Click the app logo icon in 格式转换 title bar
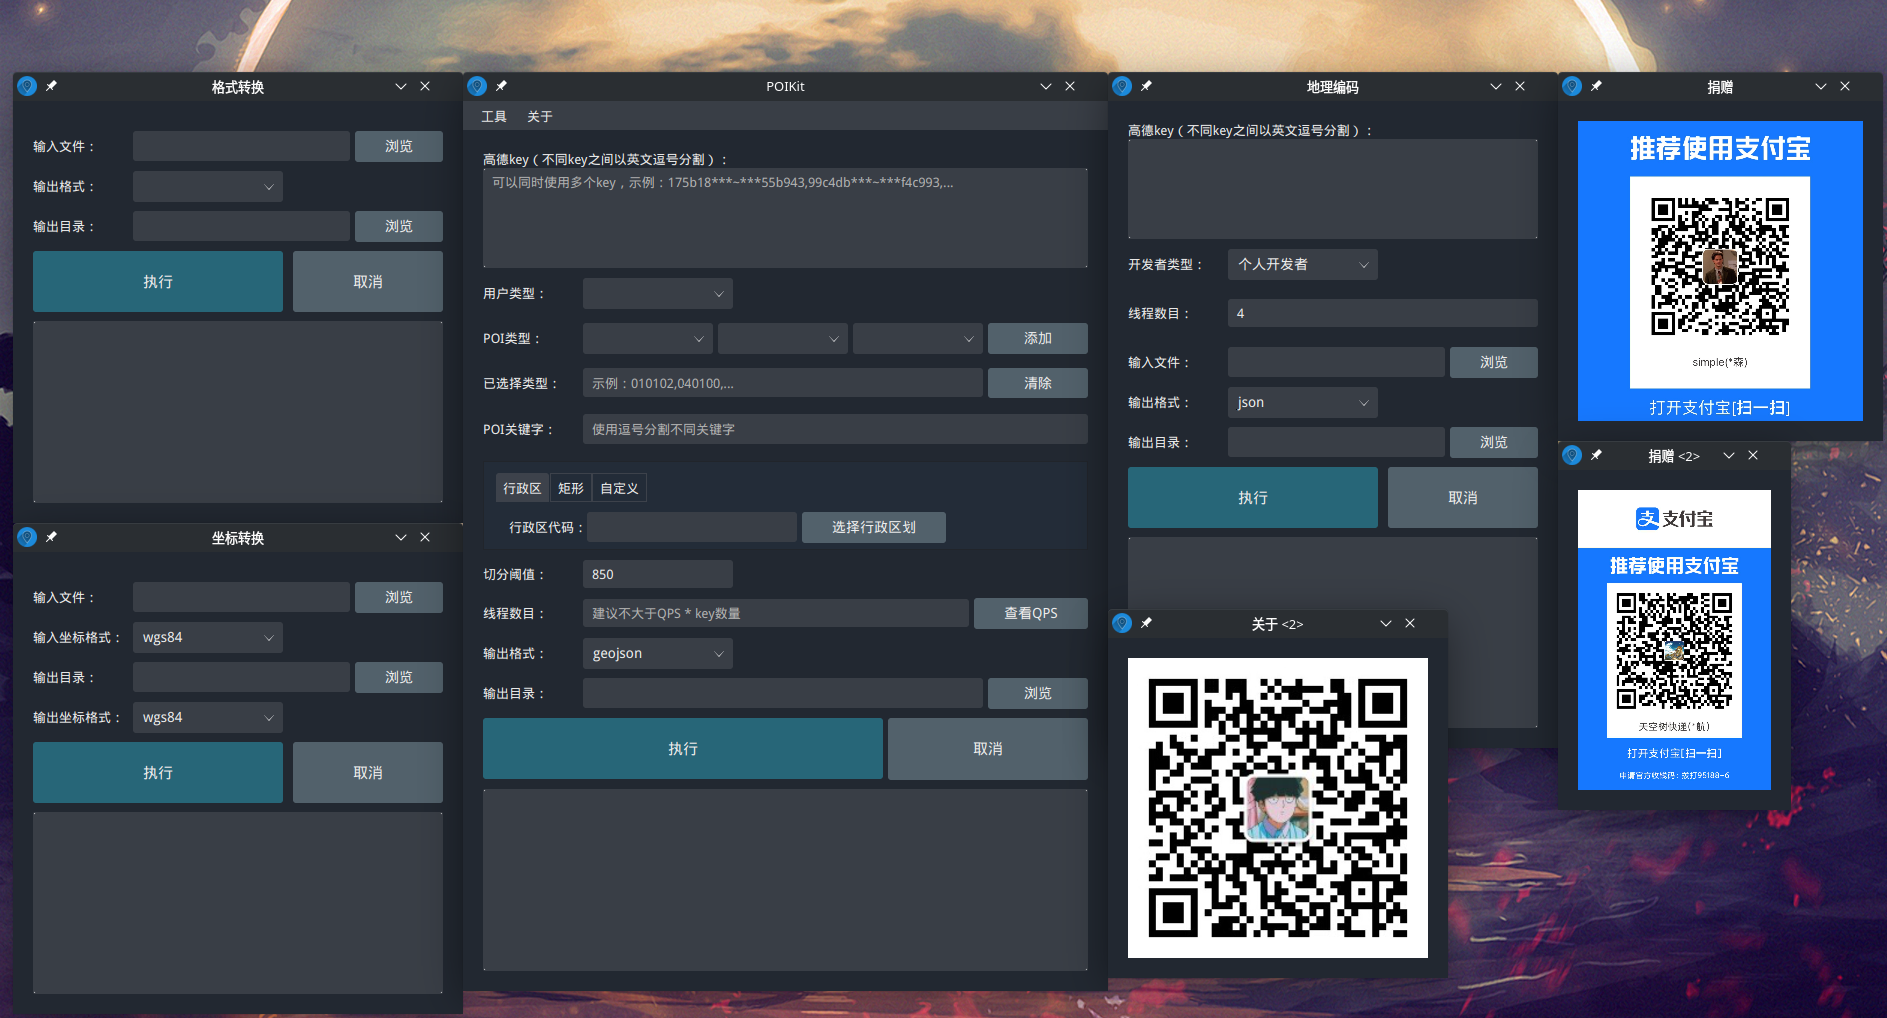Image resolution: width=1887 pixels, height=1018 pixels. tap(27, 86)
